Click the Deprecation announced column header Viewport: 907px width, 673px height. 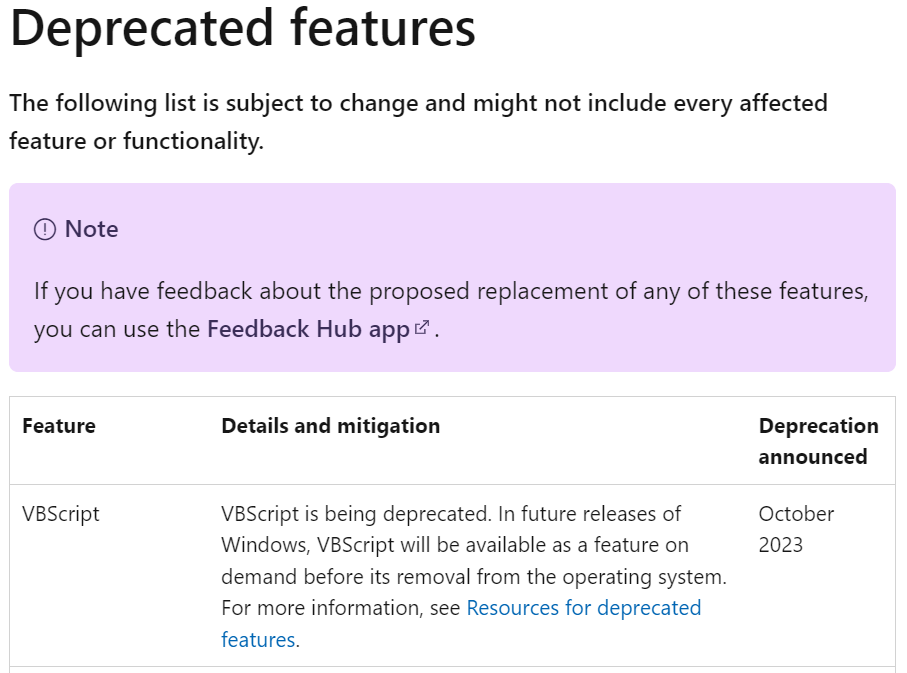(818, 441)
